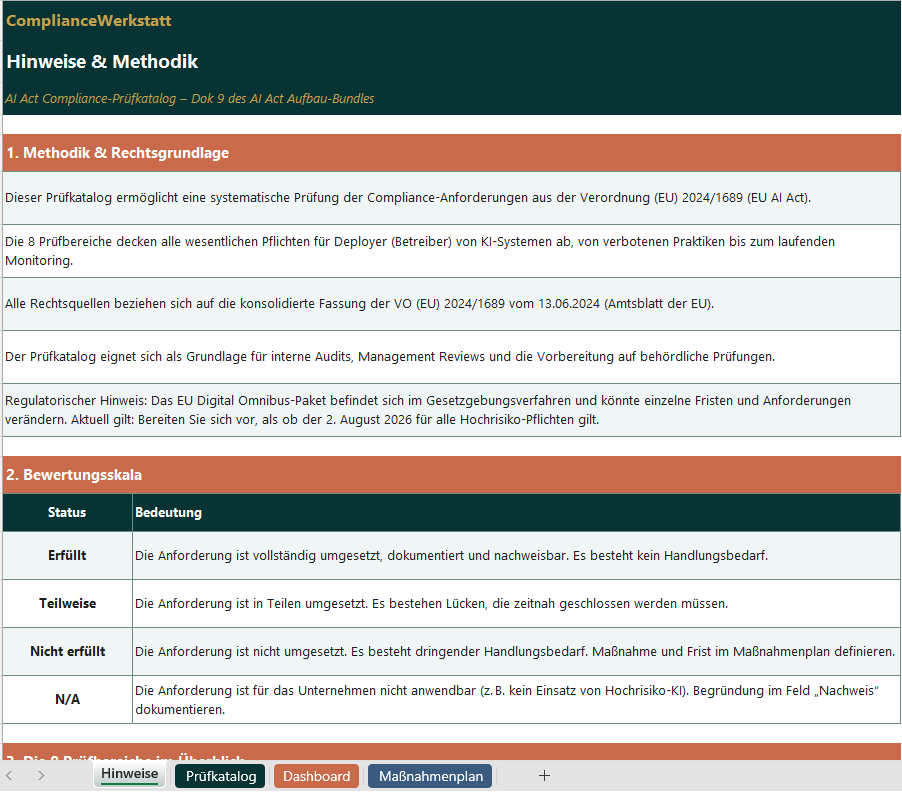Add a new sheet with the plus button
This screenshot has width=902, height=792.
pos(544,775)
